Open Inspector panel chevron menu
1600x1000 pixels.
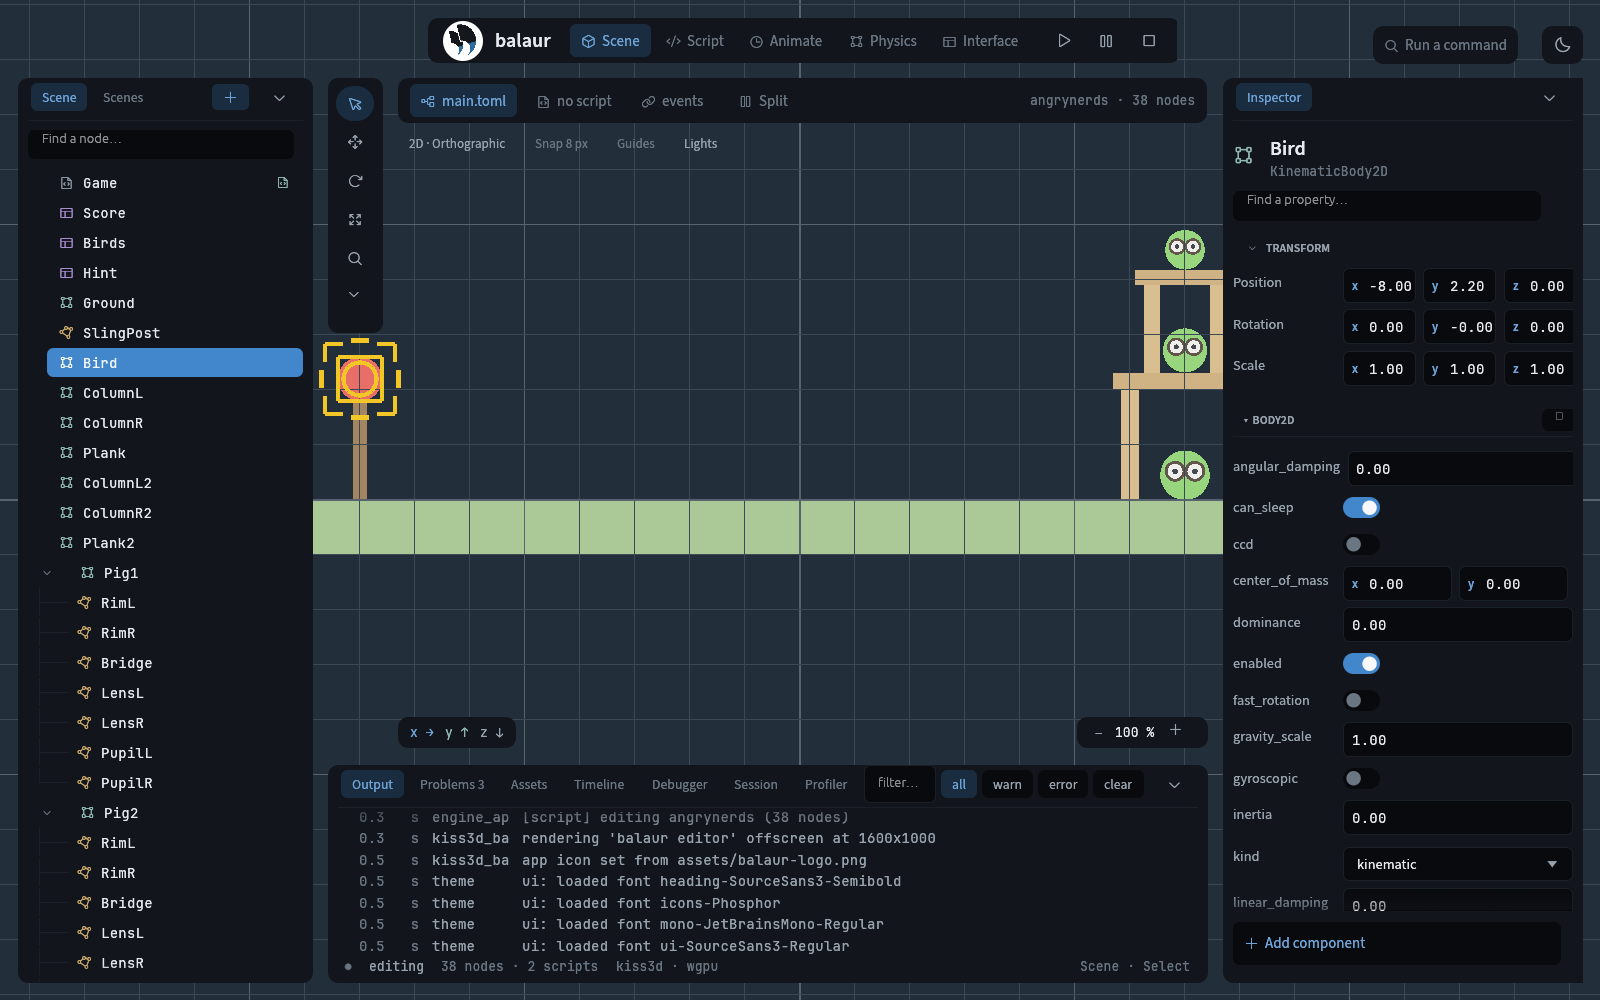(1550, 98)
